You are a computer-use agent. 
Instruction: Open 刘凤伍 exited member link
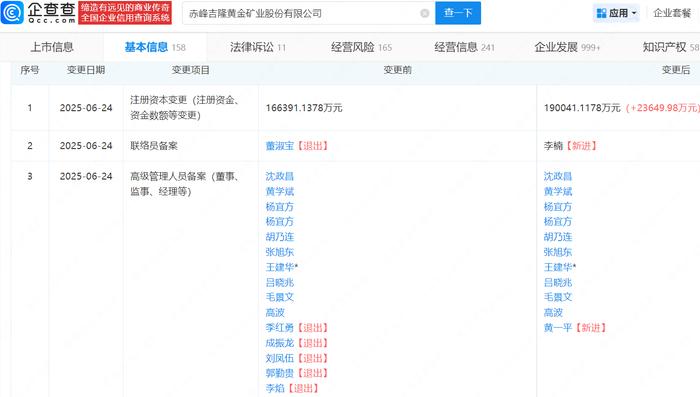click(280, 358)
